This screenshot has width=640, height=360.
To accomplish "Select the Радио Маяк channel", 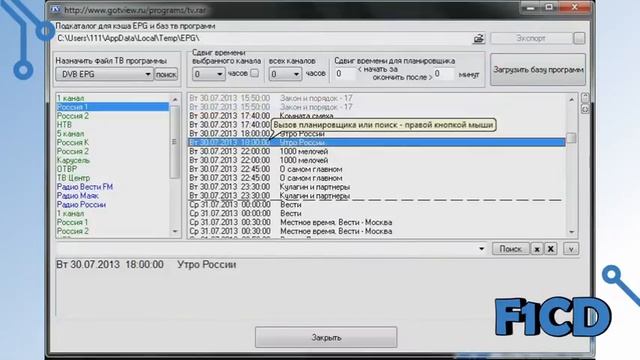I will pyautogui.click(x=78, y=196).
